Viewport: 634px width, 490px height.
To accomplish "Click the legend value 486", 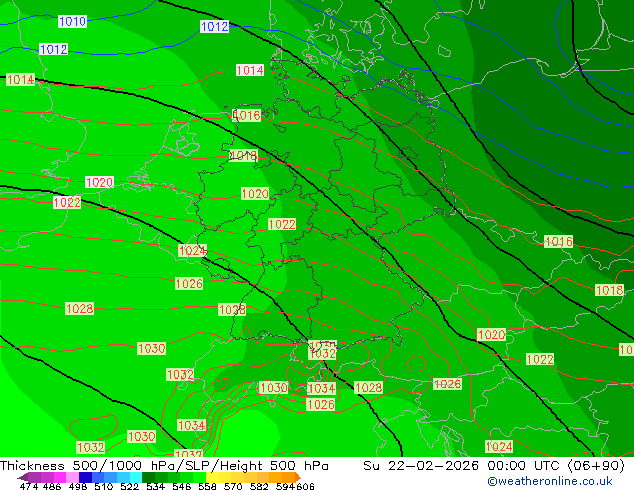I will click(52, 486).
